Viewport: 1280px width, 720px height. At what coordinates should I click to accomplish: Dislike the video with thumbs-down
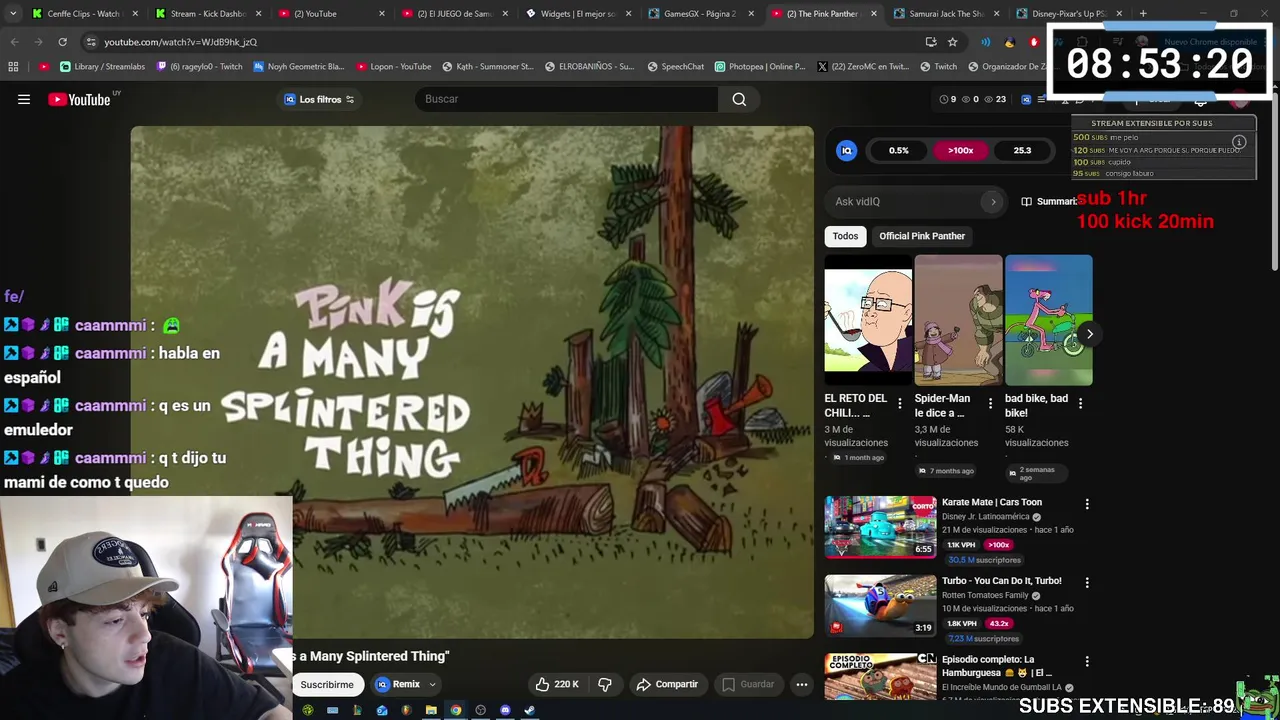point(605,684)
